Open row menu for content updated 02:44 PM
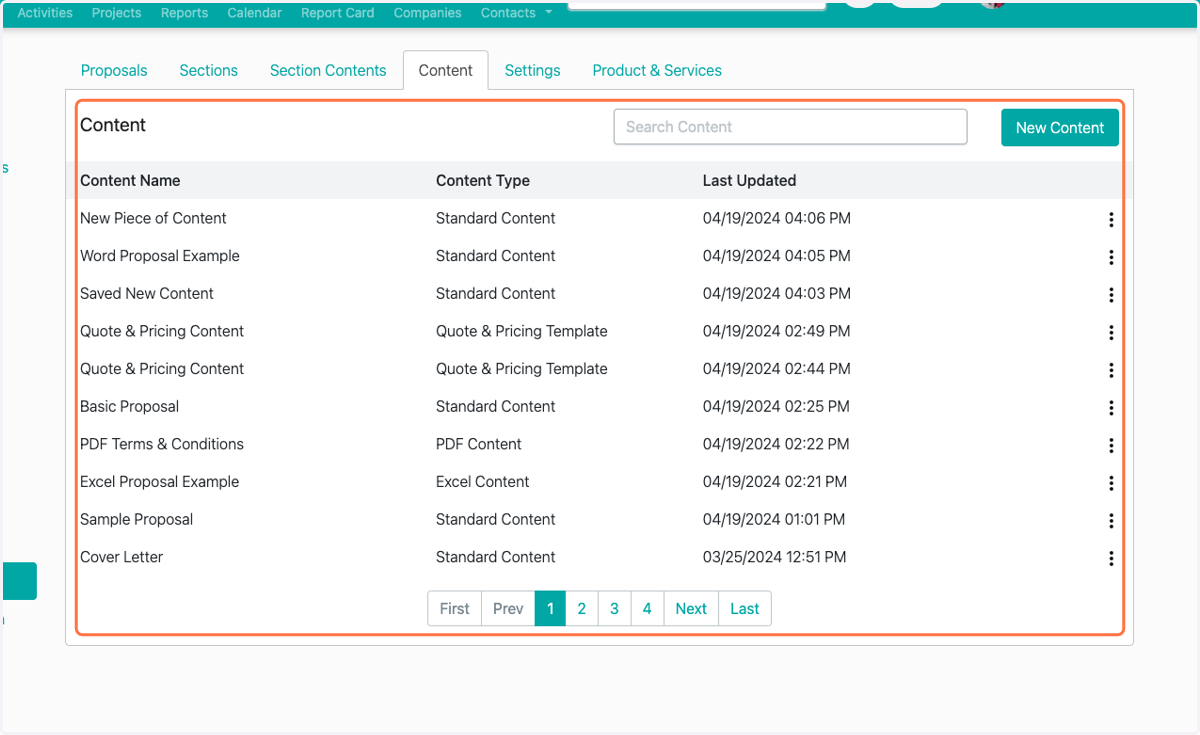 [1111, 370]
